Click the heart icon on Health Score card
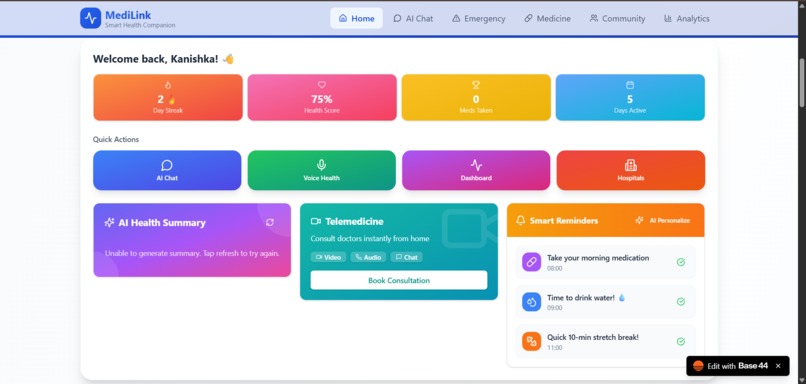 point(322,85)
